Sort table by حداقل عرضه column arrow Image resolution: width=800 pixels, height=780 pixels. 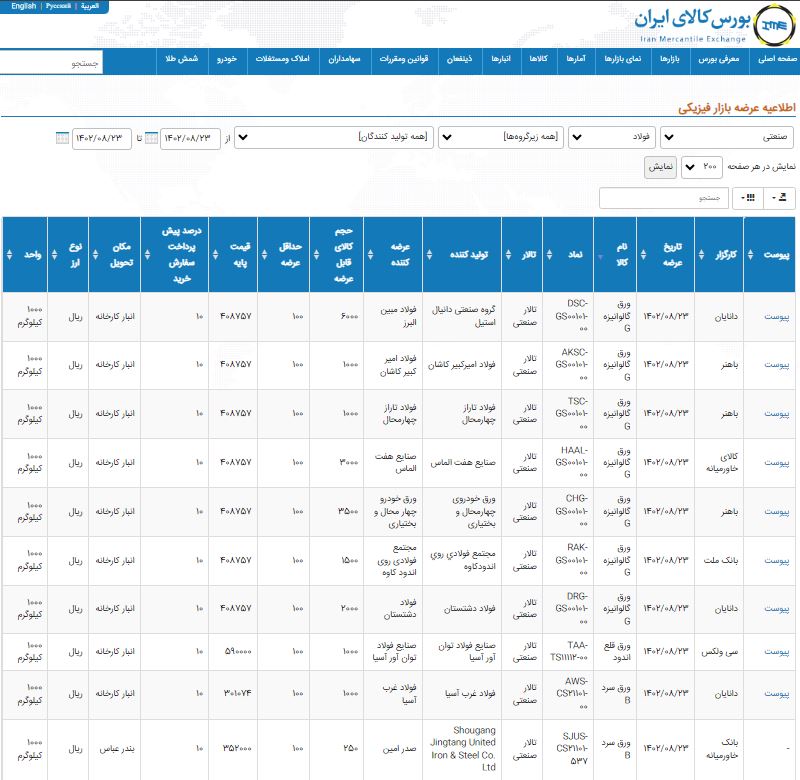coord(264,254)
